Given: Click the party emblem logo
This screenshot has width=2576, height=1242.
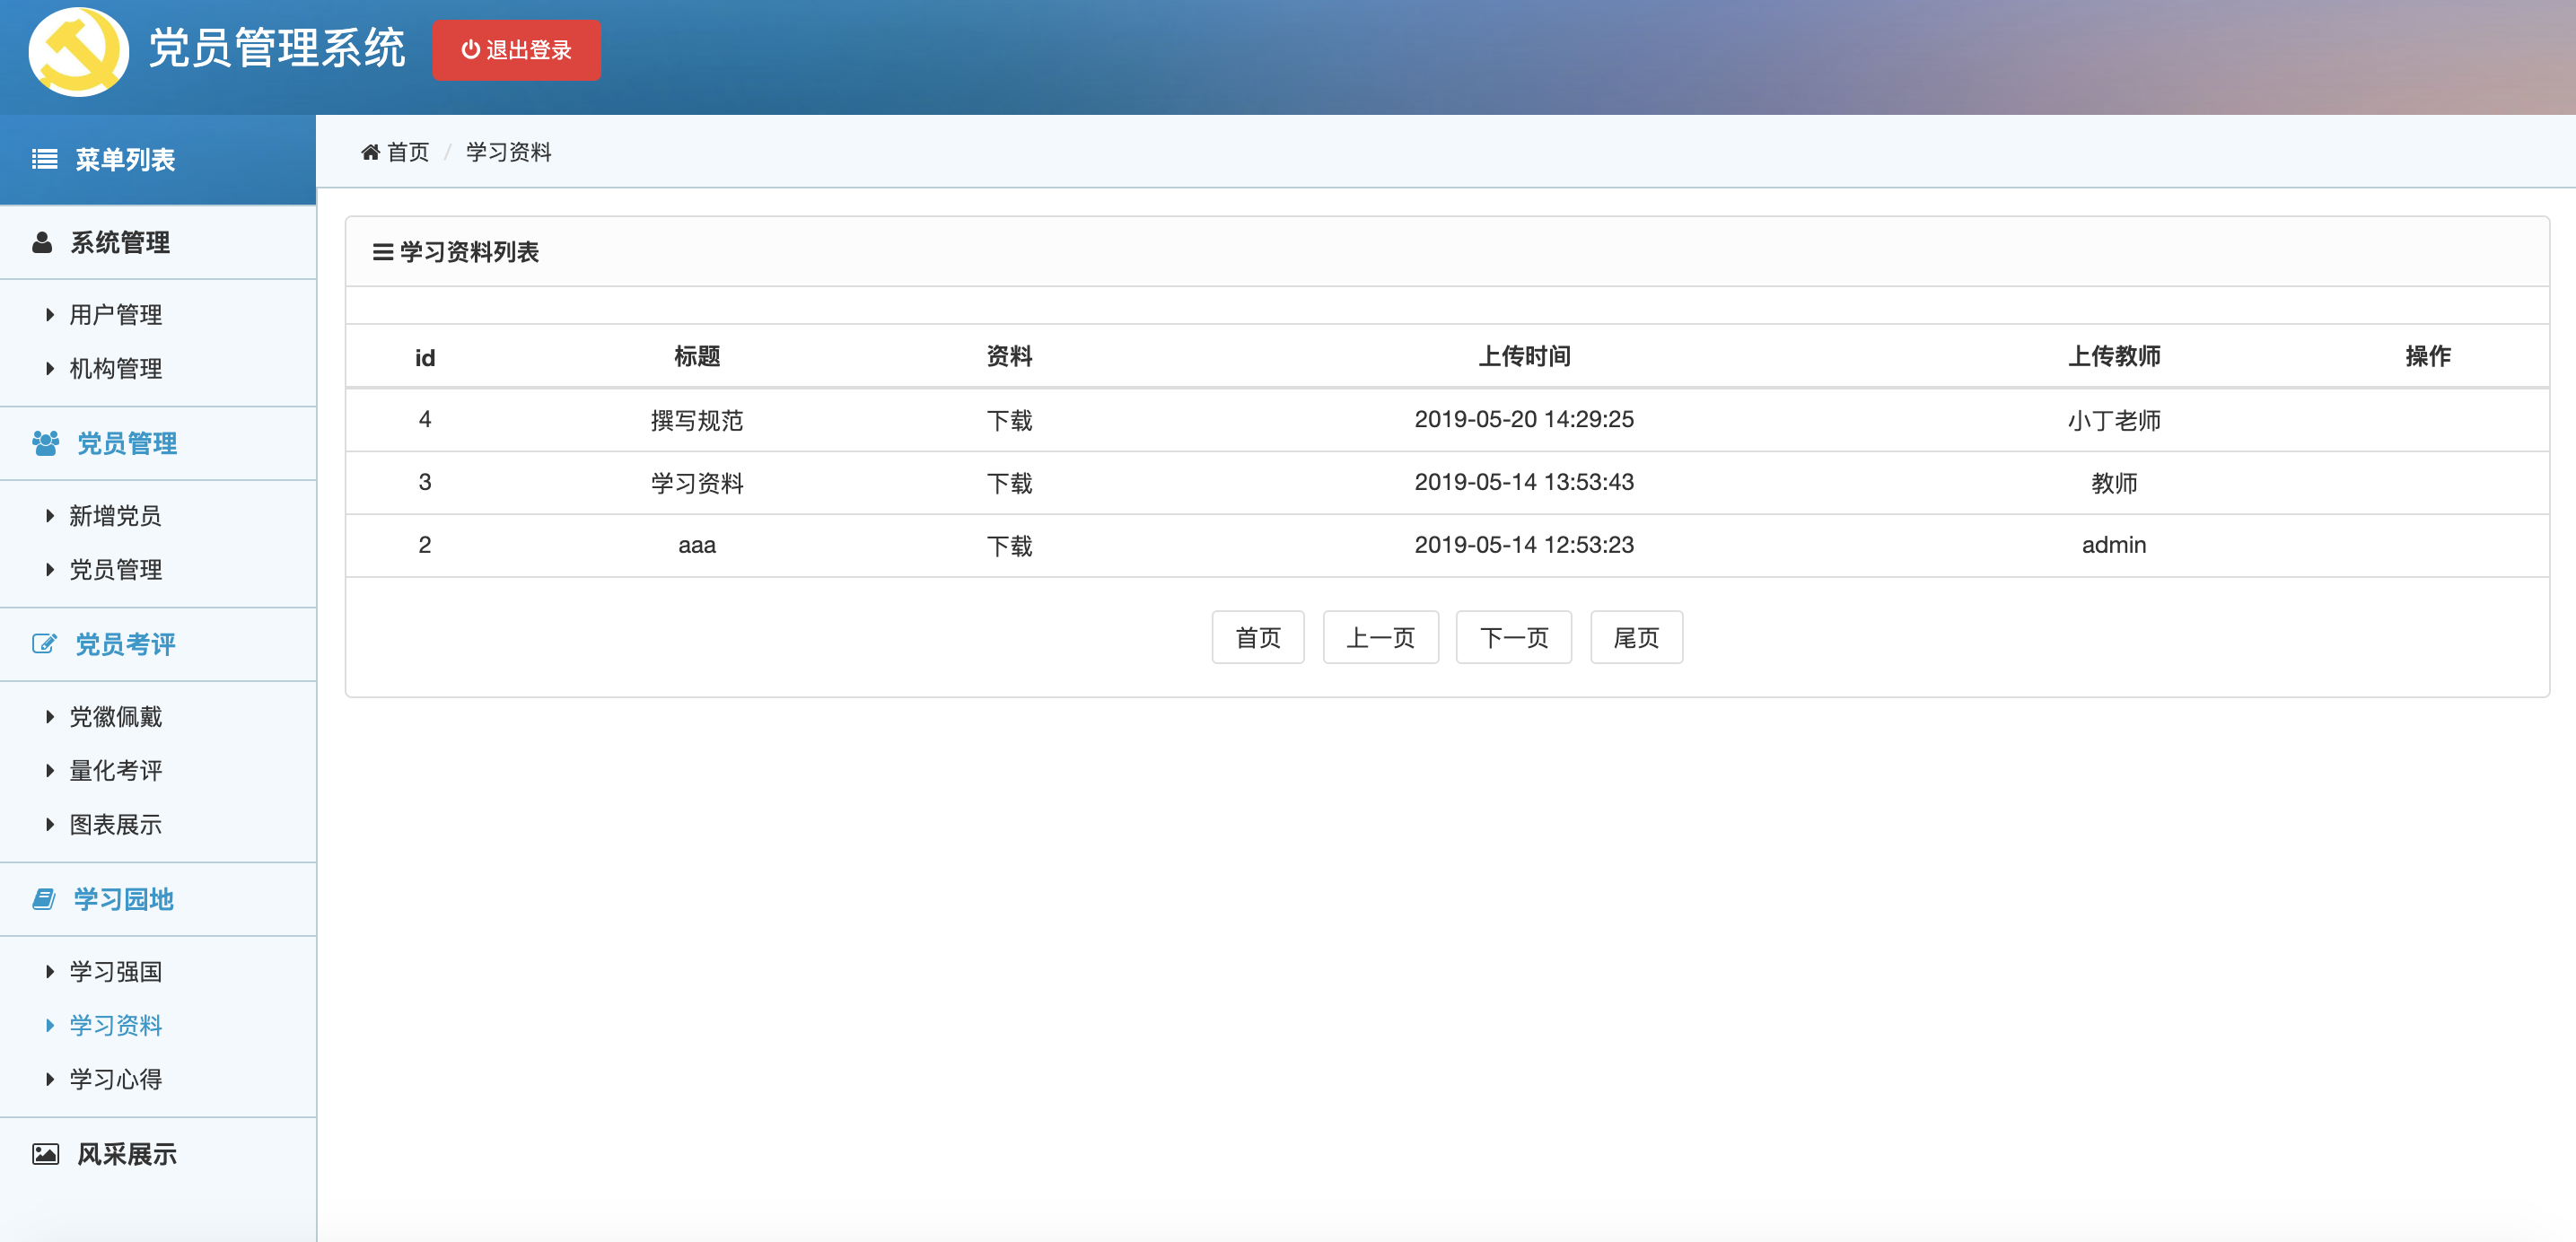Looking at the screenshot, I should [78, 52].
